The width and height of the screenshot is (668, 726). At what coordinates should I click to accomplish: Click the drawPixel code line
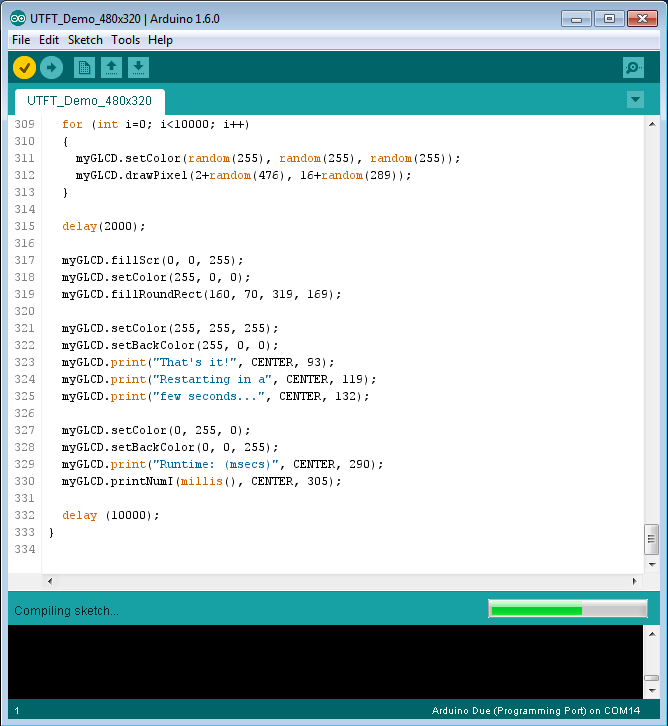coord(243,175)
